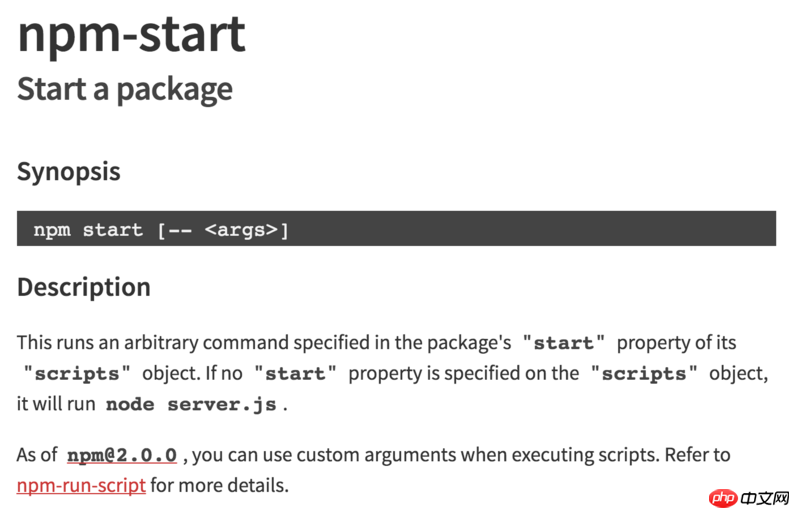Screen dimensions: 800x518
Task: Open the npm-run-script link
Action: (x=81, y=486)
